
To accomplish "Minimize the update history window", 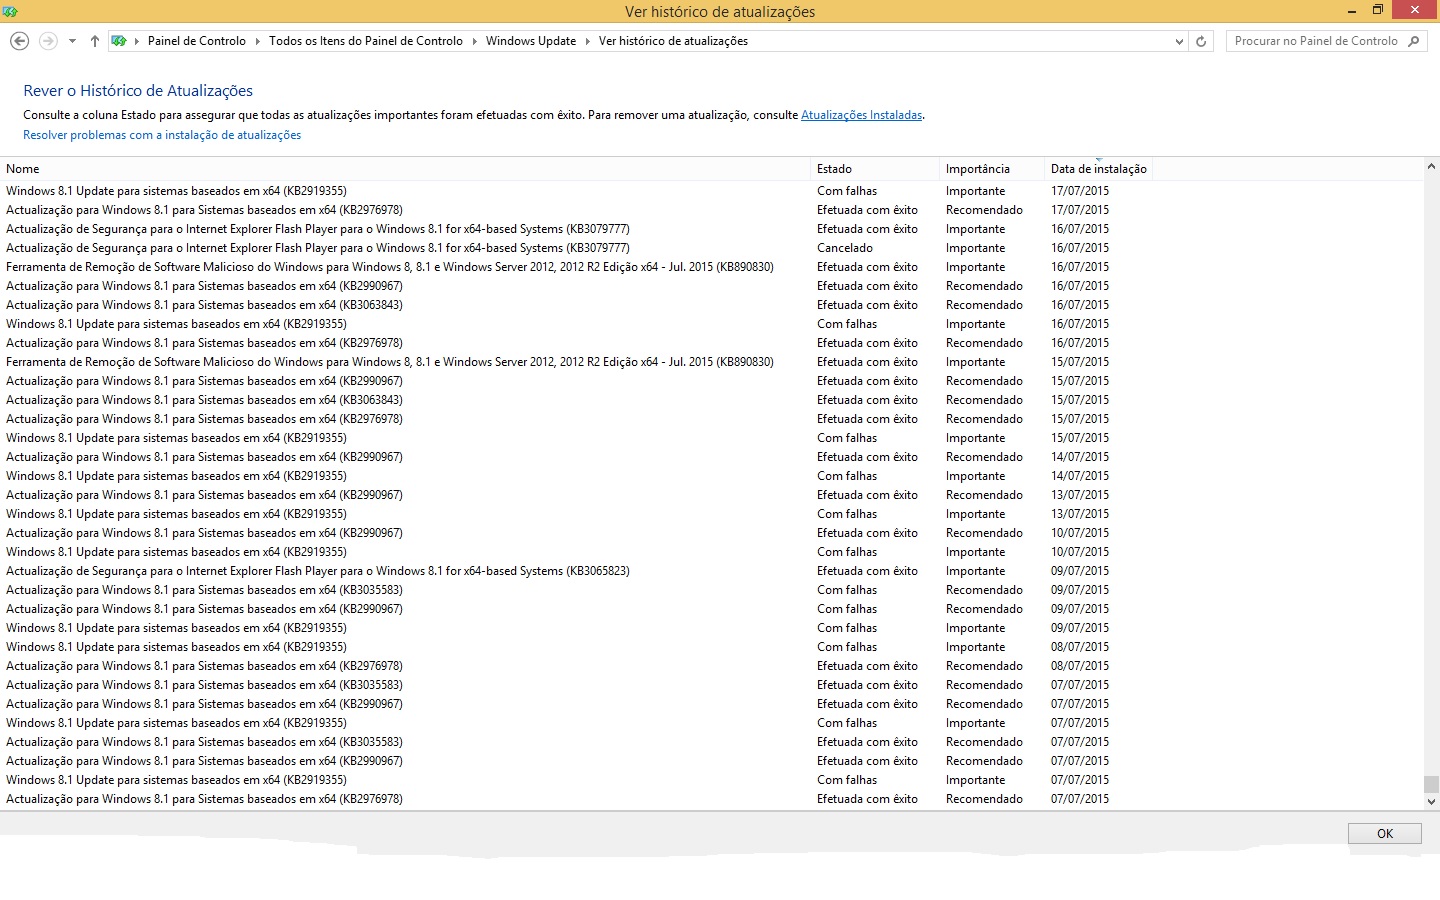I will (x=1351, y=10).
